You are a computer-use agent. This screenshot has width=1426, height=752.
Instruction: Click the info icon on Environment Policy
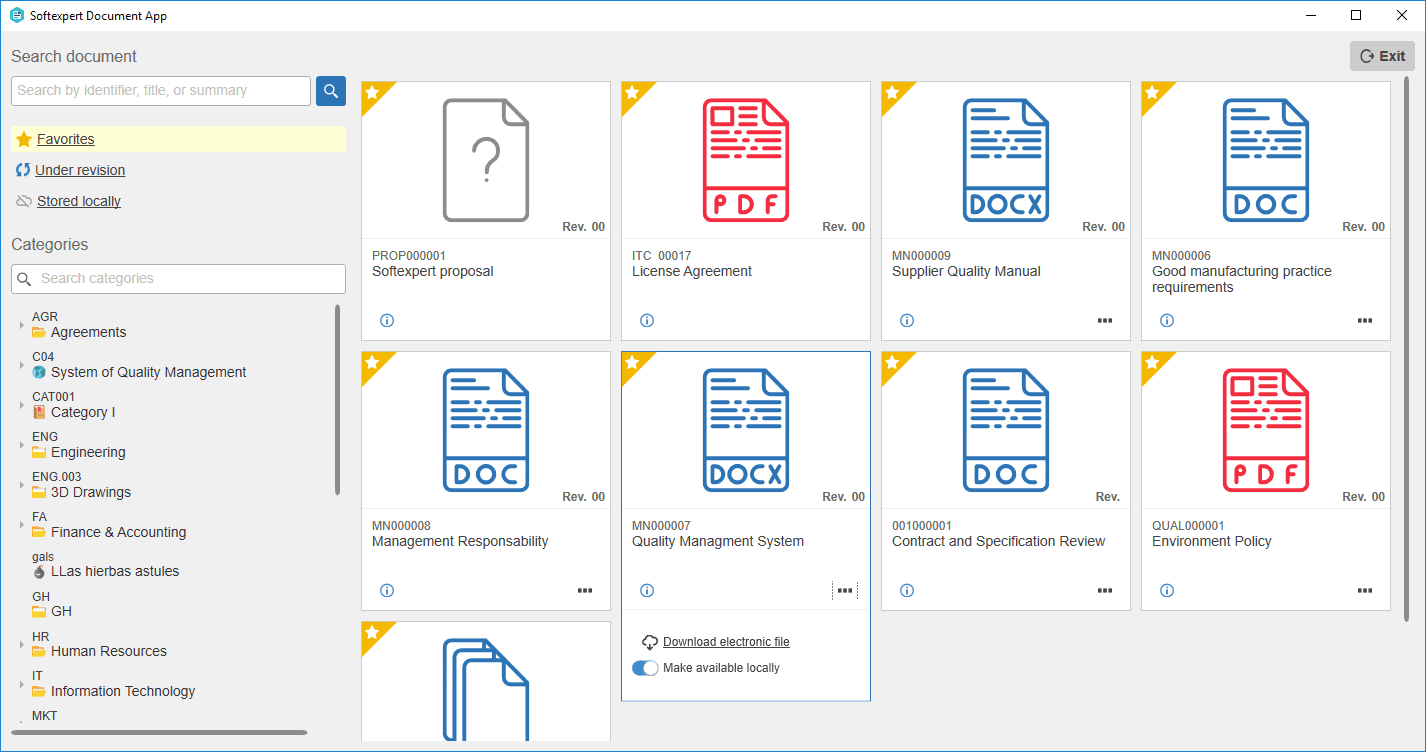(x=1167, y=590)
